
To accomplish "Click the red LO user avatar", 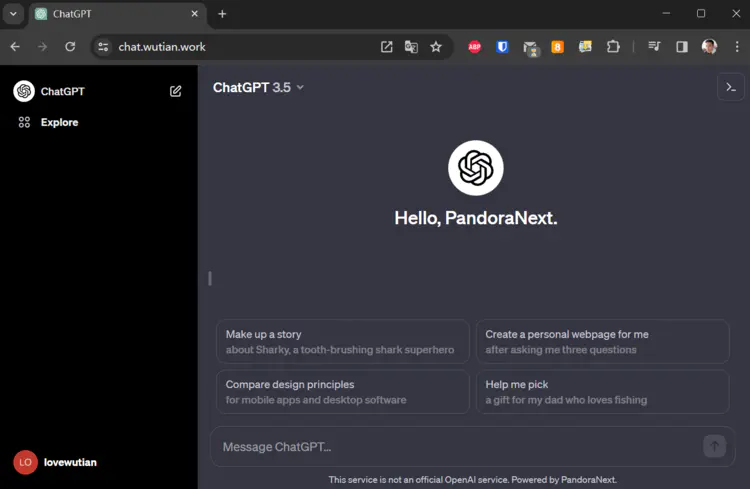I will 25,462.
